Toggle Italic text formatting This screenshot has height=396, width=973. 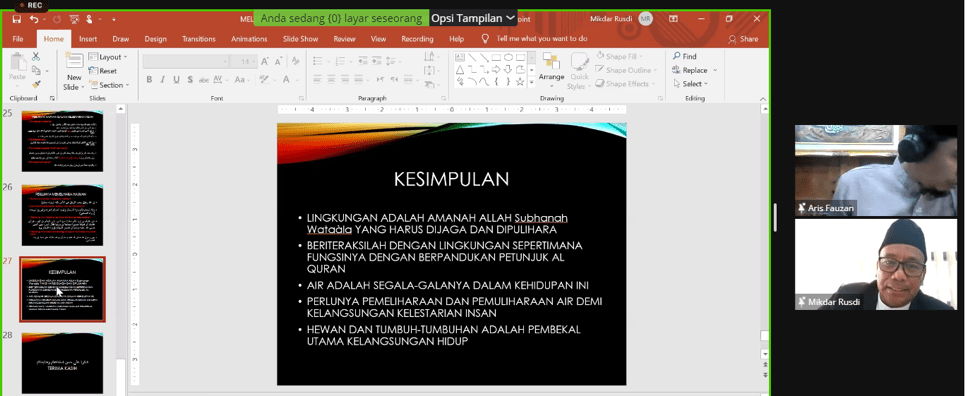click(x=163, y=79)
